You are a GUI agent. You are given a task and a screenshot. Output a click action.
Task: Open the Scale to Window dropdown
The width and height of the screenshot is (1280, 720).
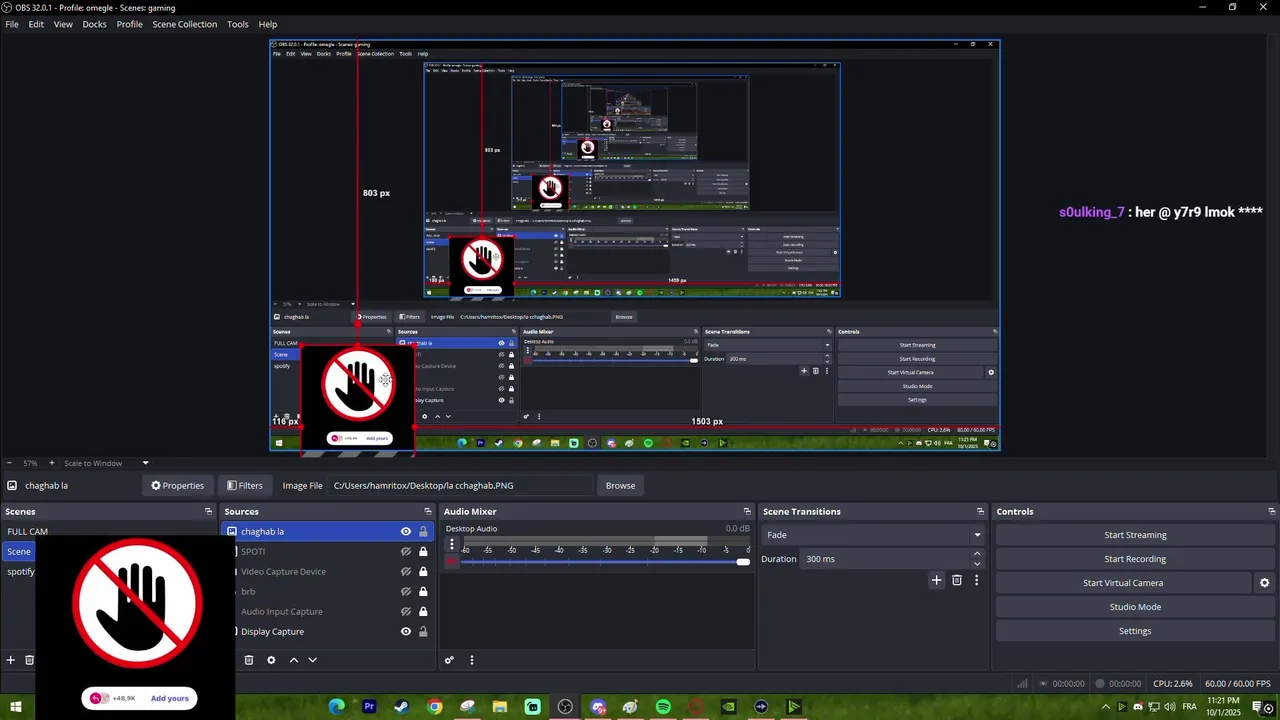[106, 463]
